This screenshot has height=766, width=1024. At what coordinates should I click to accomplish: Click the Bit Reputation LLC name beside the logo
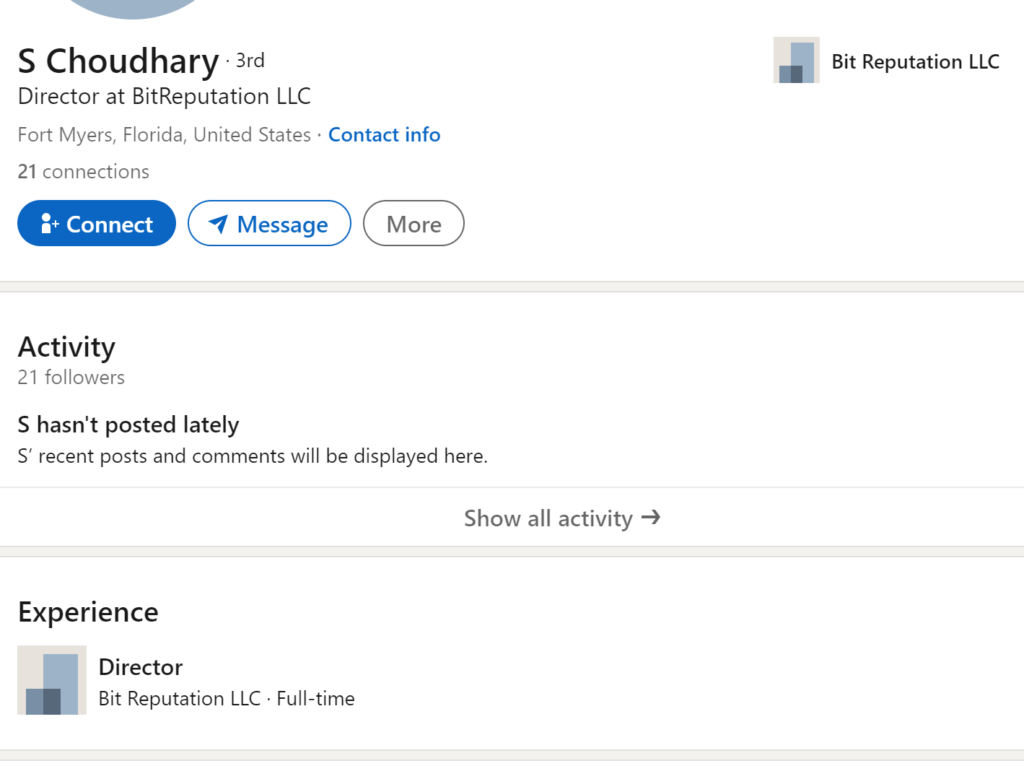click(x=915, y=62)
